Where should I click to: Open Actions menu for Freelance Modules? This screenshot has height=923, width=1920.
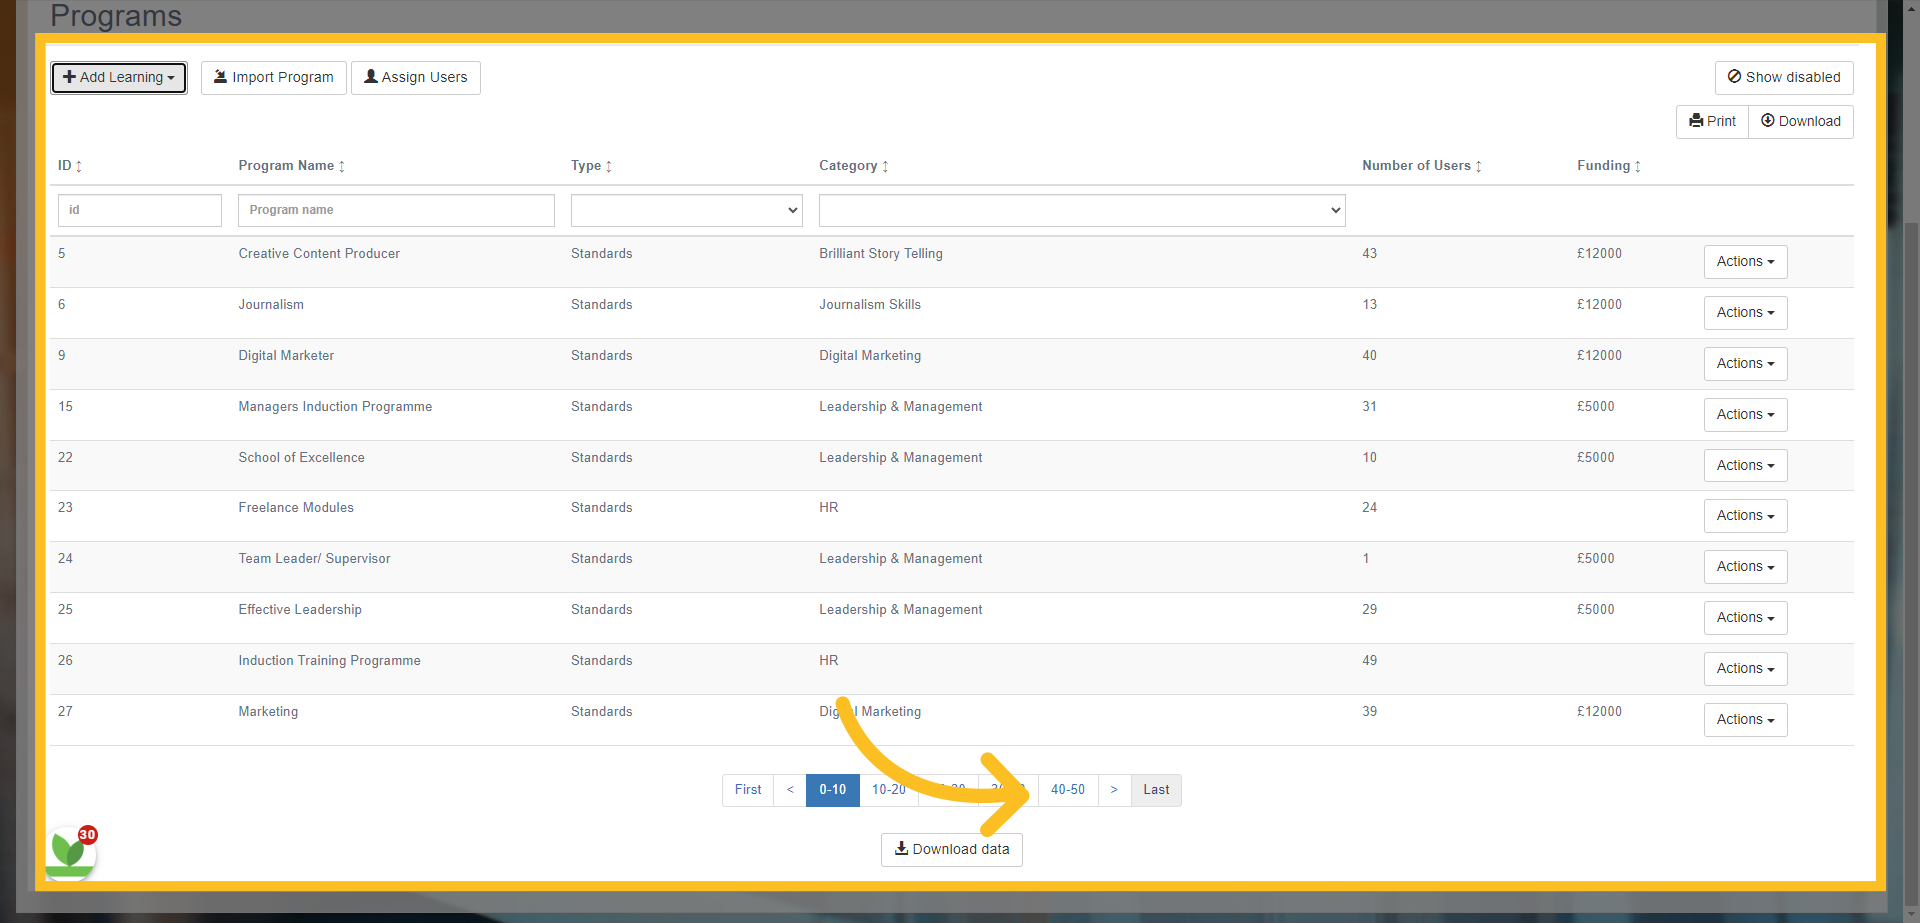click(1746, 516)
